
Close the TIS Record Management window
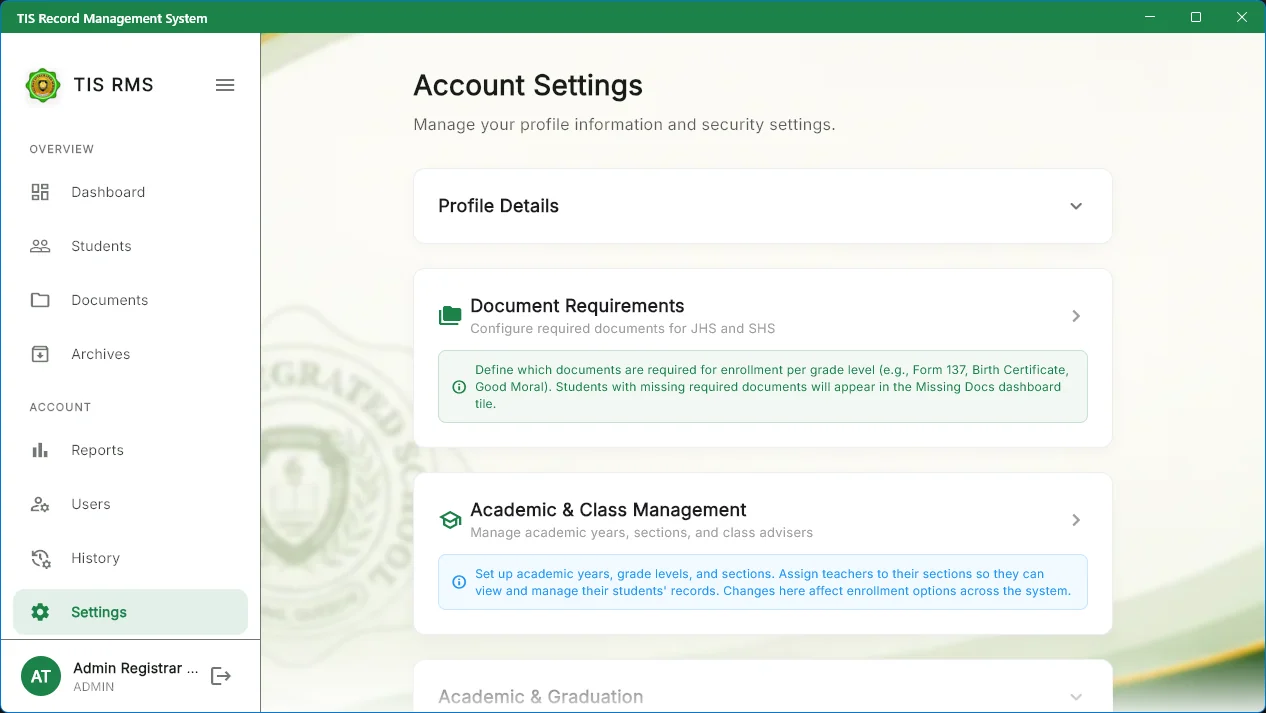(1242, 17)
